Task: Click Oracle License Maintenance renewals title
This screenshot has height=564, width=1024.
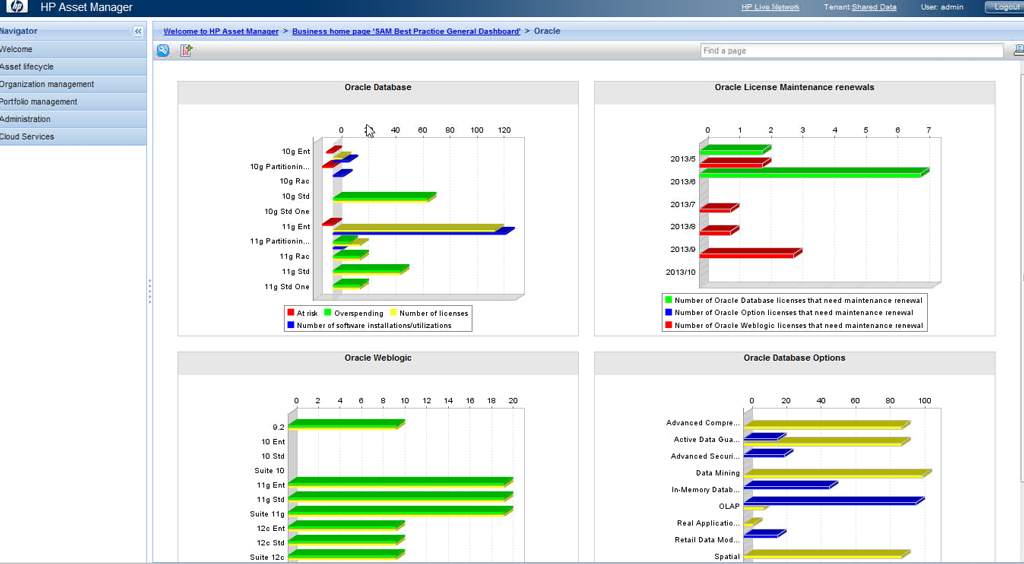Action: [x=794, y=87]
